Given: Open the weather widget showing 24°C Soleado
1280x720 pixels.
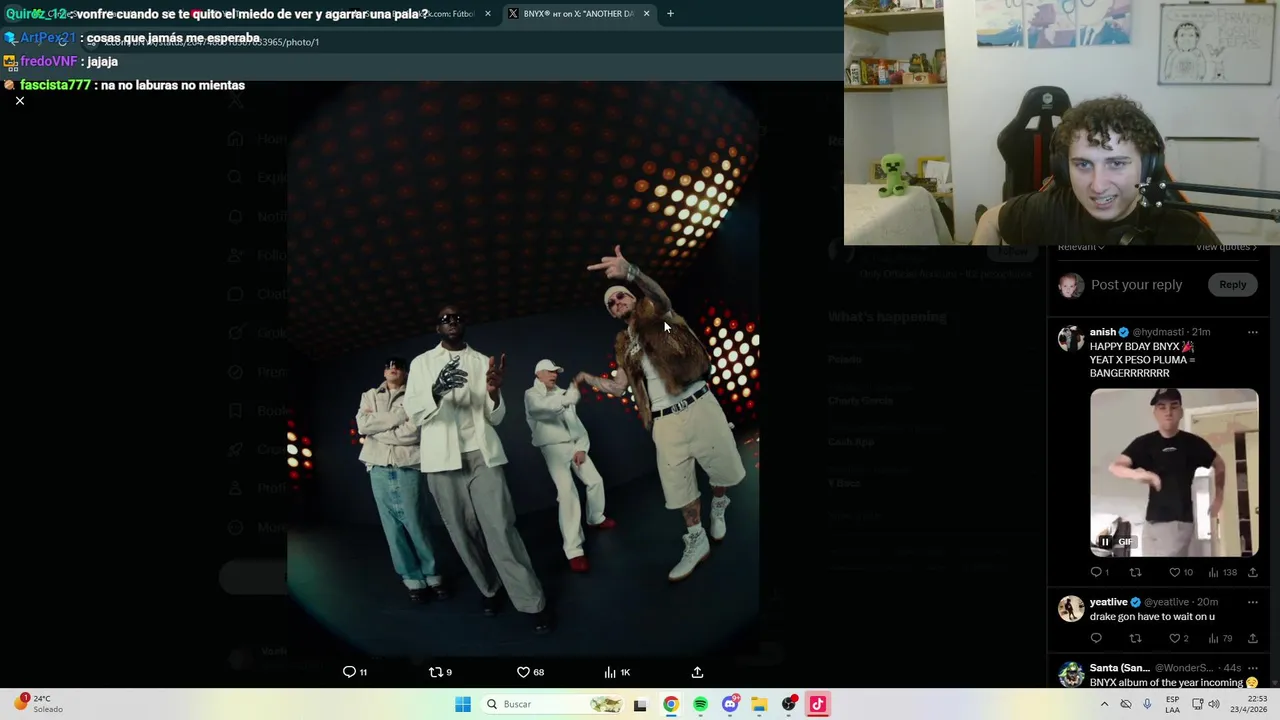Looking at the screenshot, I should pyautogui.click(x=38, y=704).
